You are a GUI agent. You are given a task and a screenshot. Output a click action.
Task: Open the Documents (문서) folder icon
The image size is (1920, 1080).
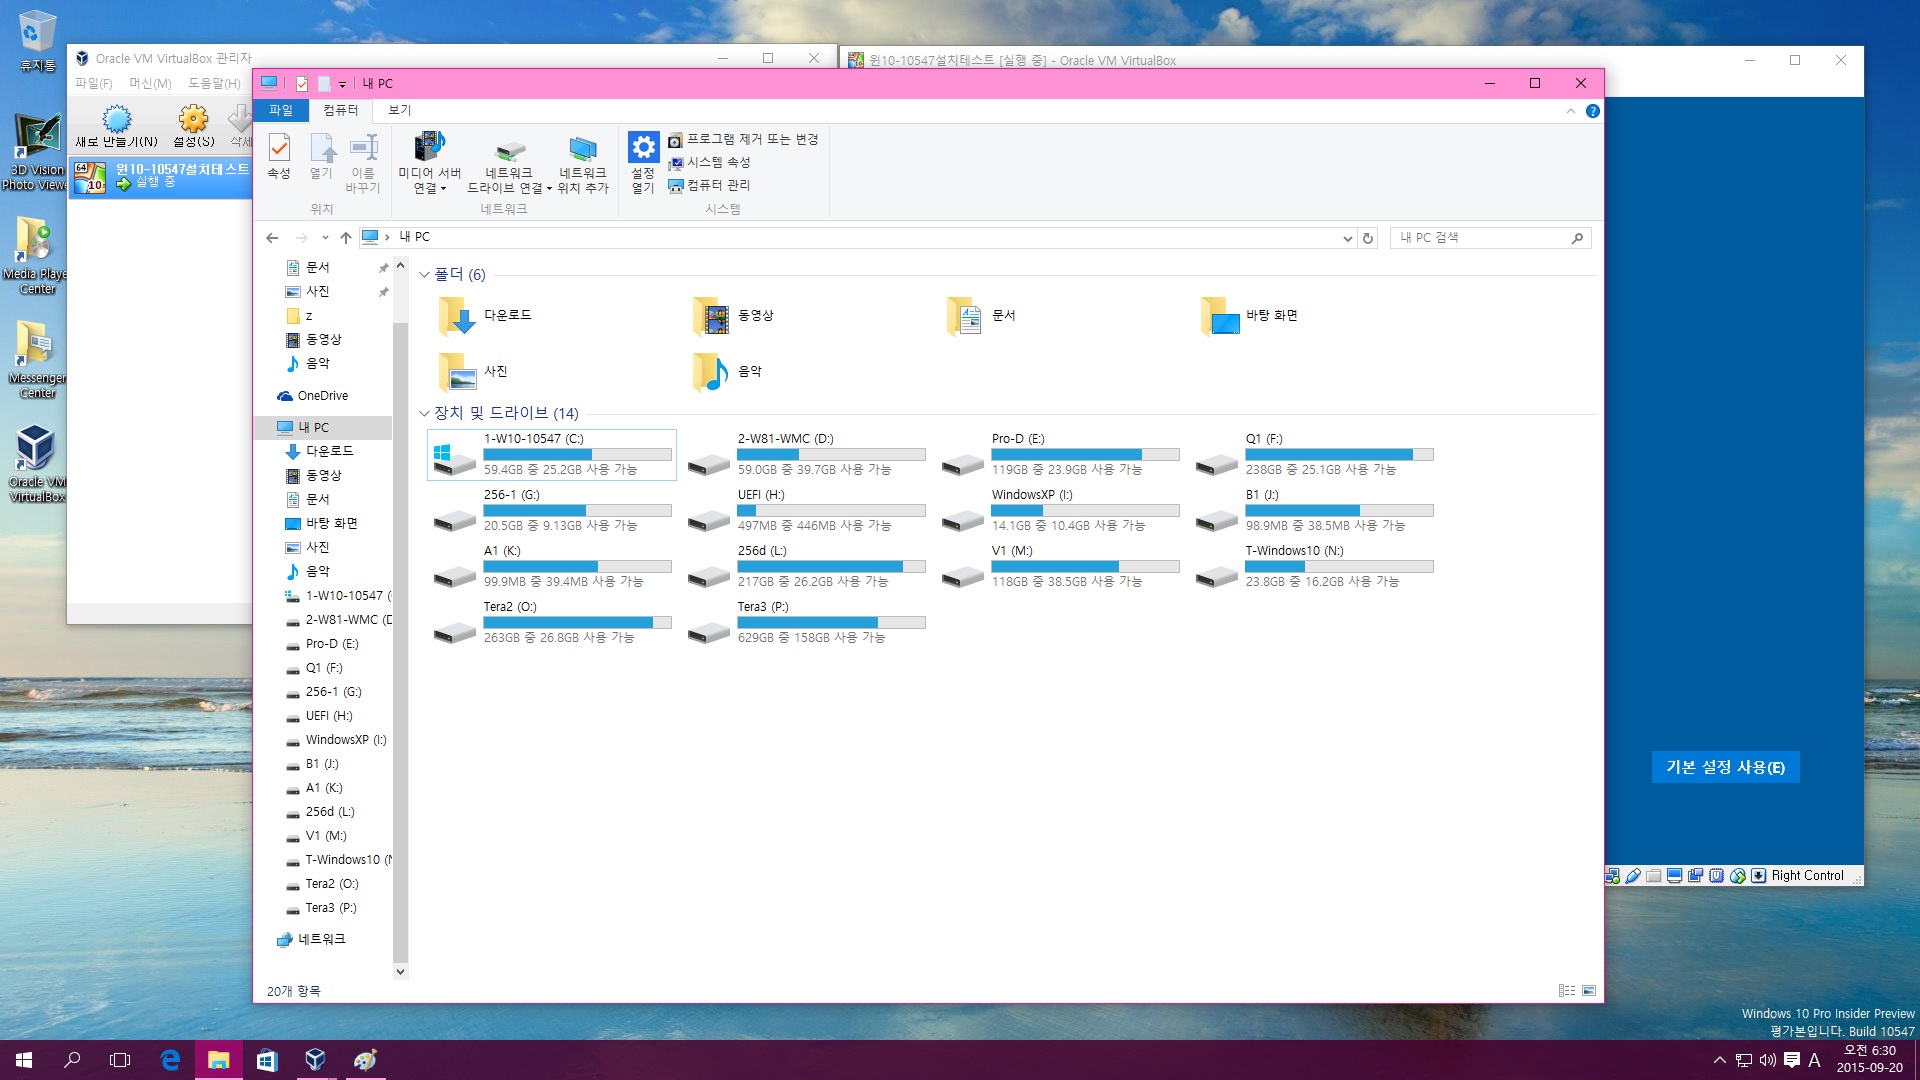point(965,316)
